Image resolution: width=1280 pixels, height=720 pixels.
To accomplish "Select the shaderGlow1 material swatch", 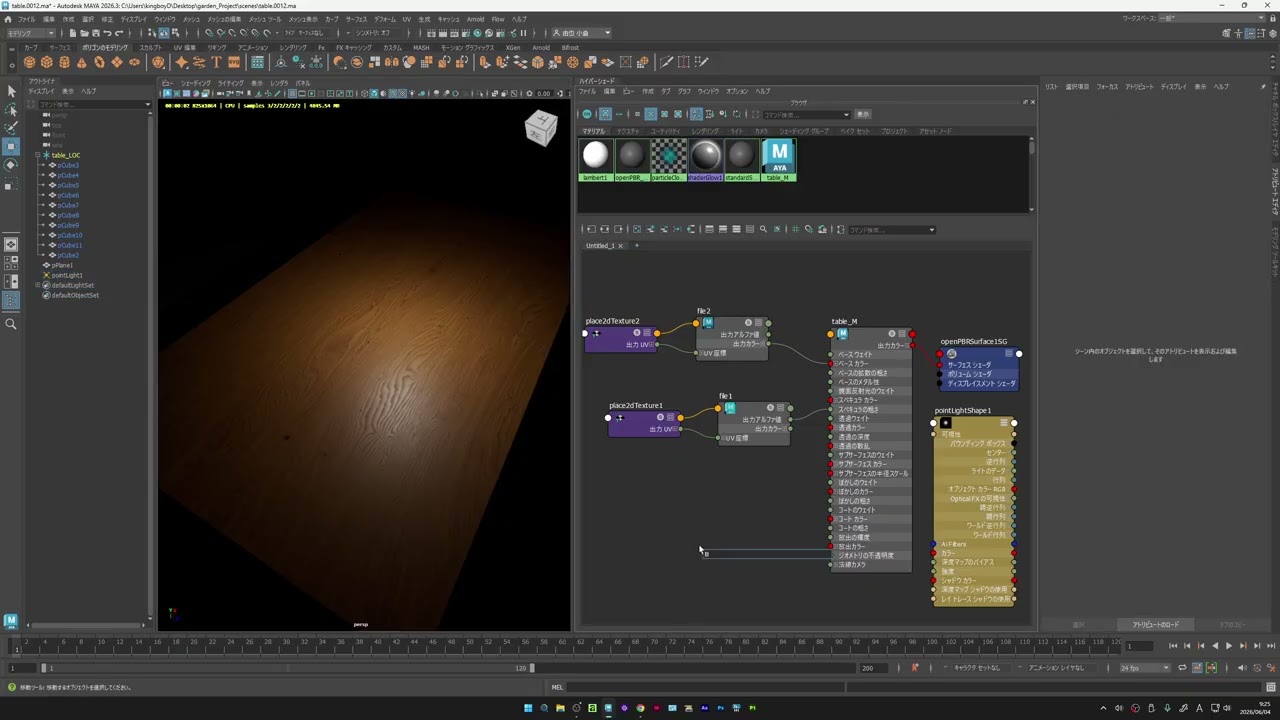I will (x=705, y=160).
